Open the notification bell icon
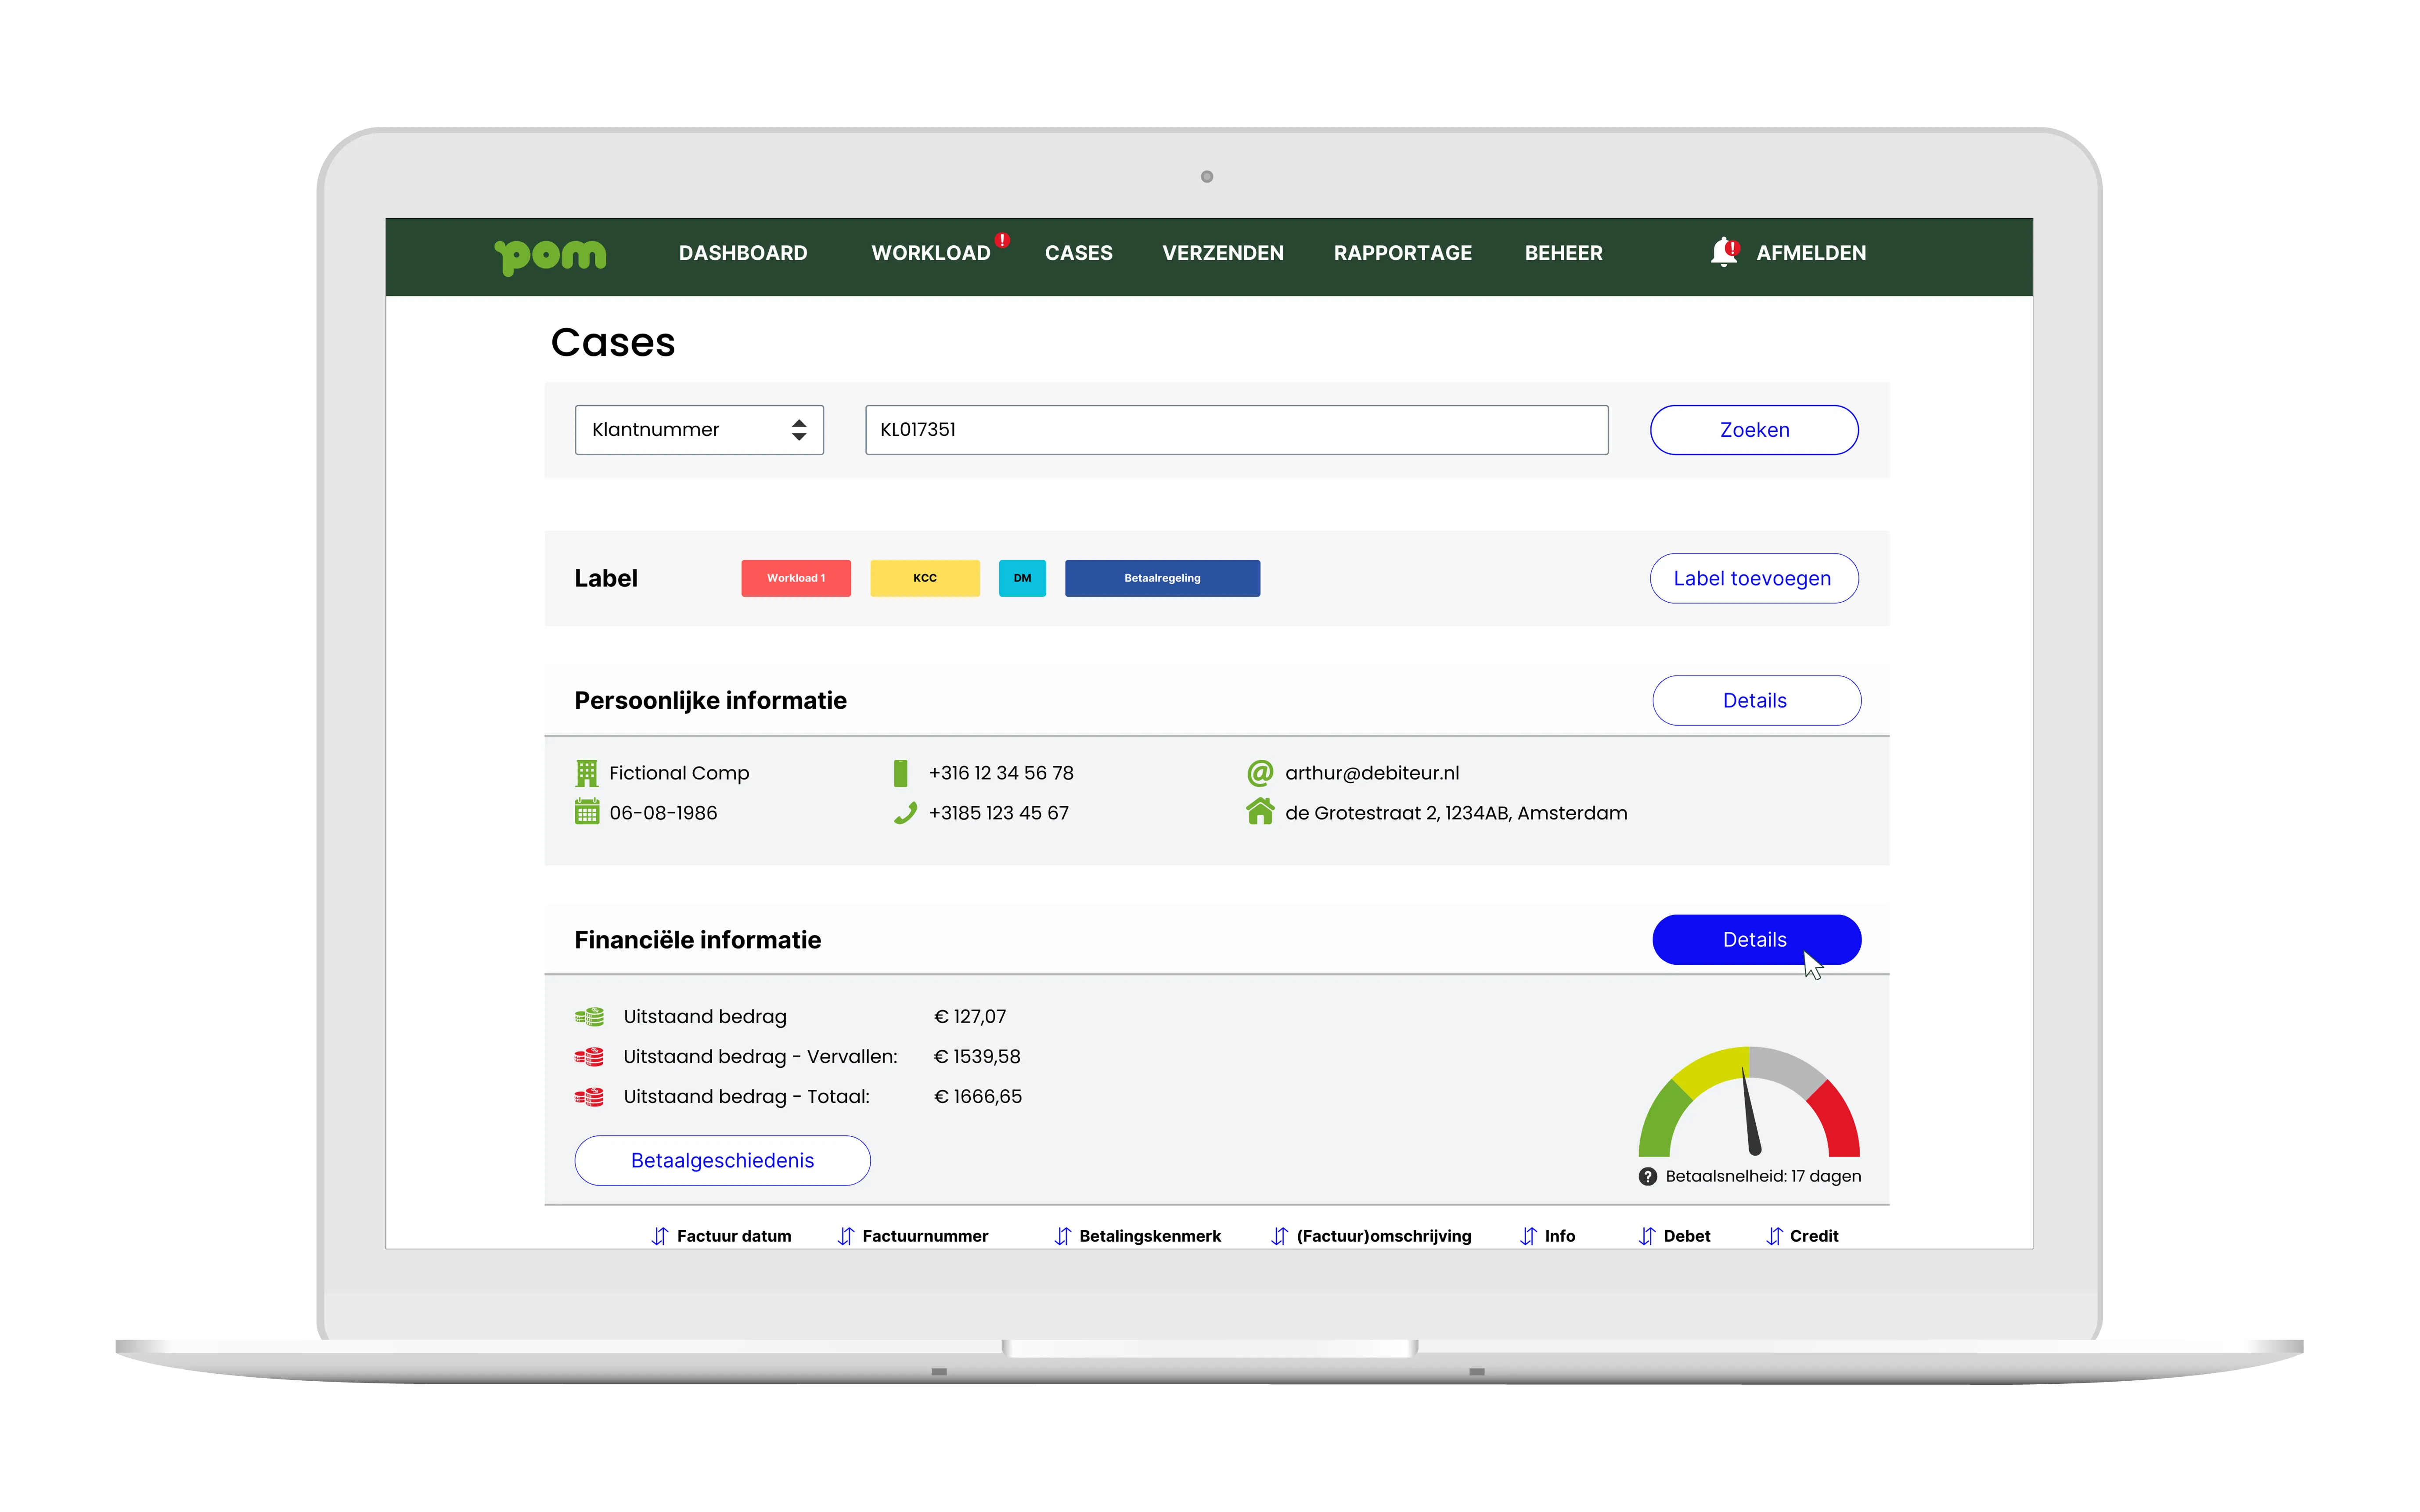Image resolution: width=2420 pixels, height=1512 pixels. coord(1724,252)
